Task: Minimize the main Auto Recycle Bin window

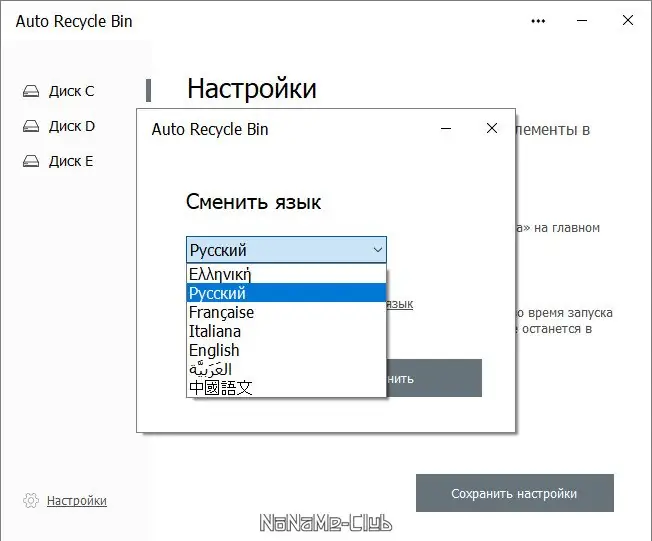Action: click(x=582, y=20)
